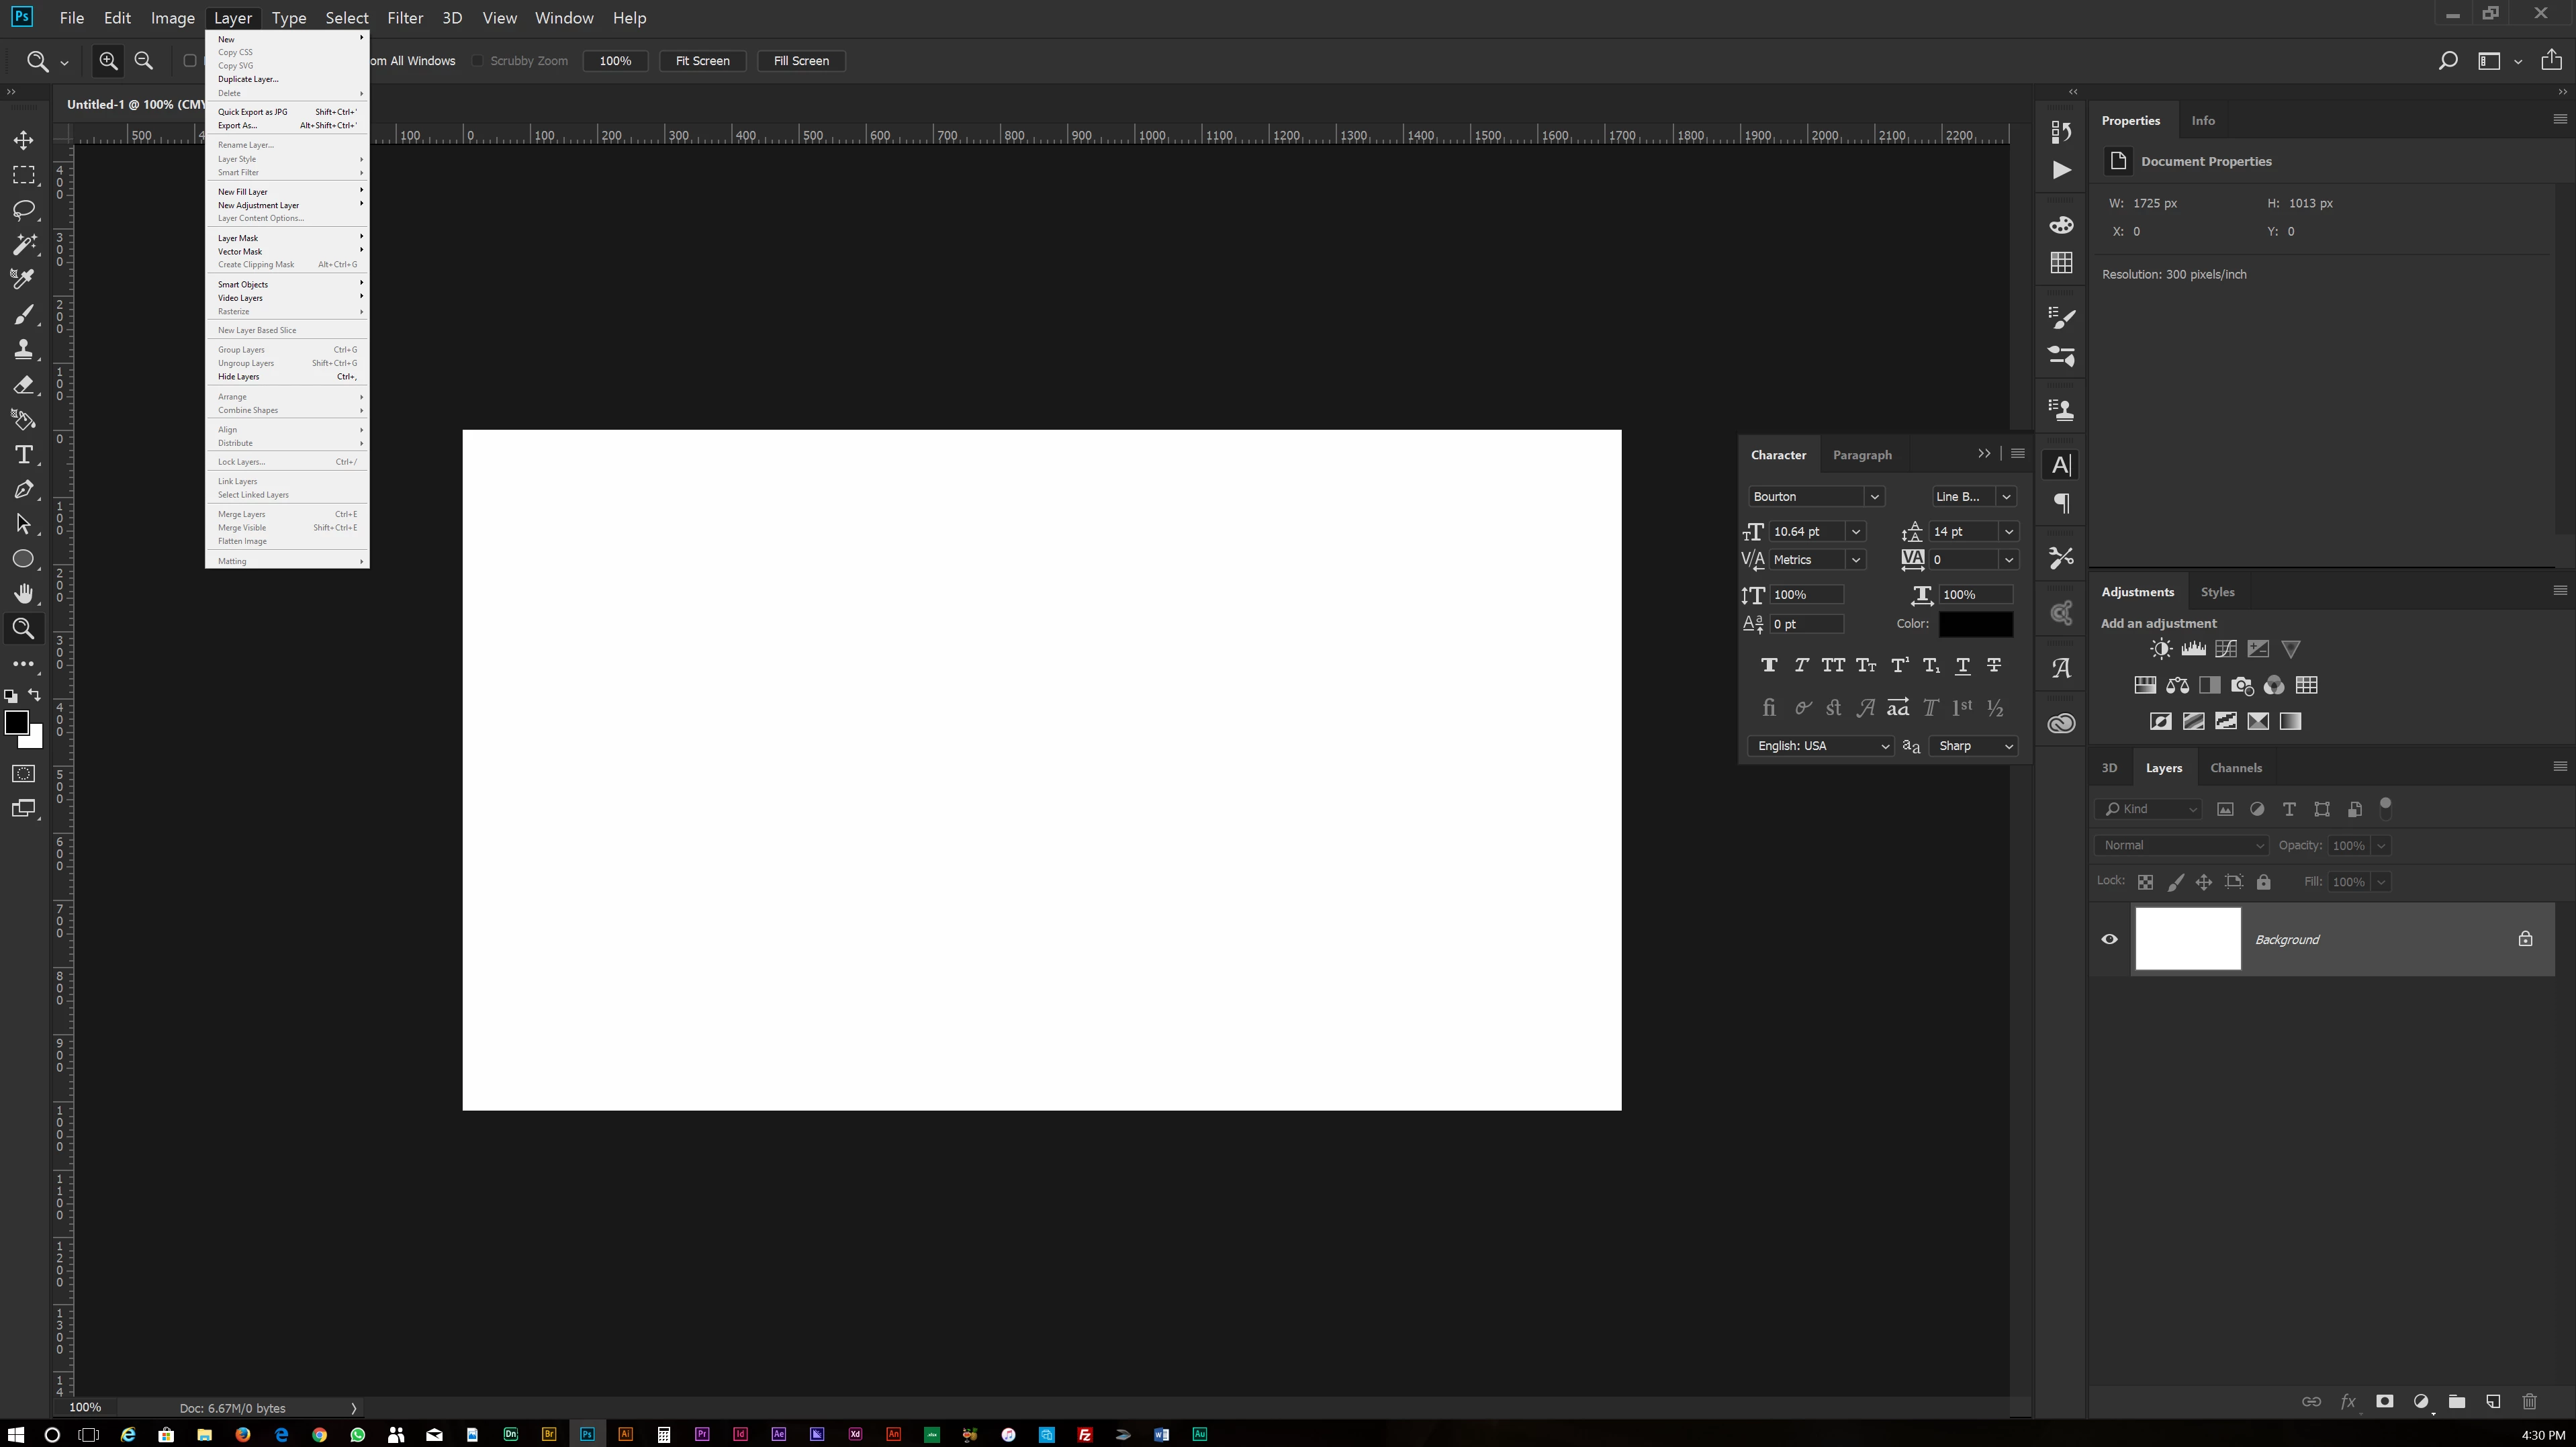This screenshot has width=2576, height=1447.
Task: Click the Fit Screen button
Action: tap(702, 61)
